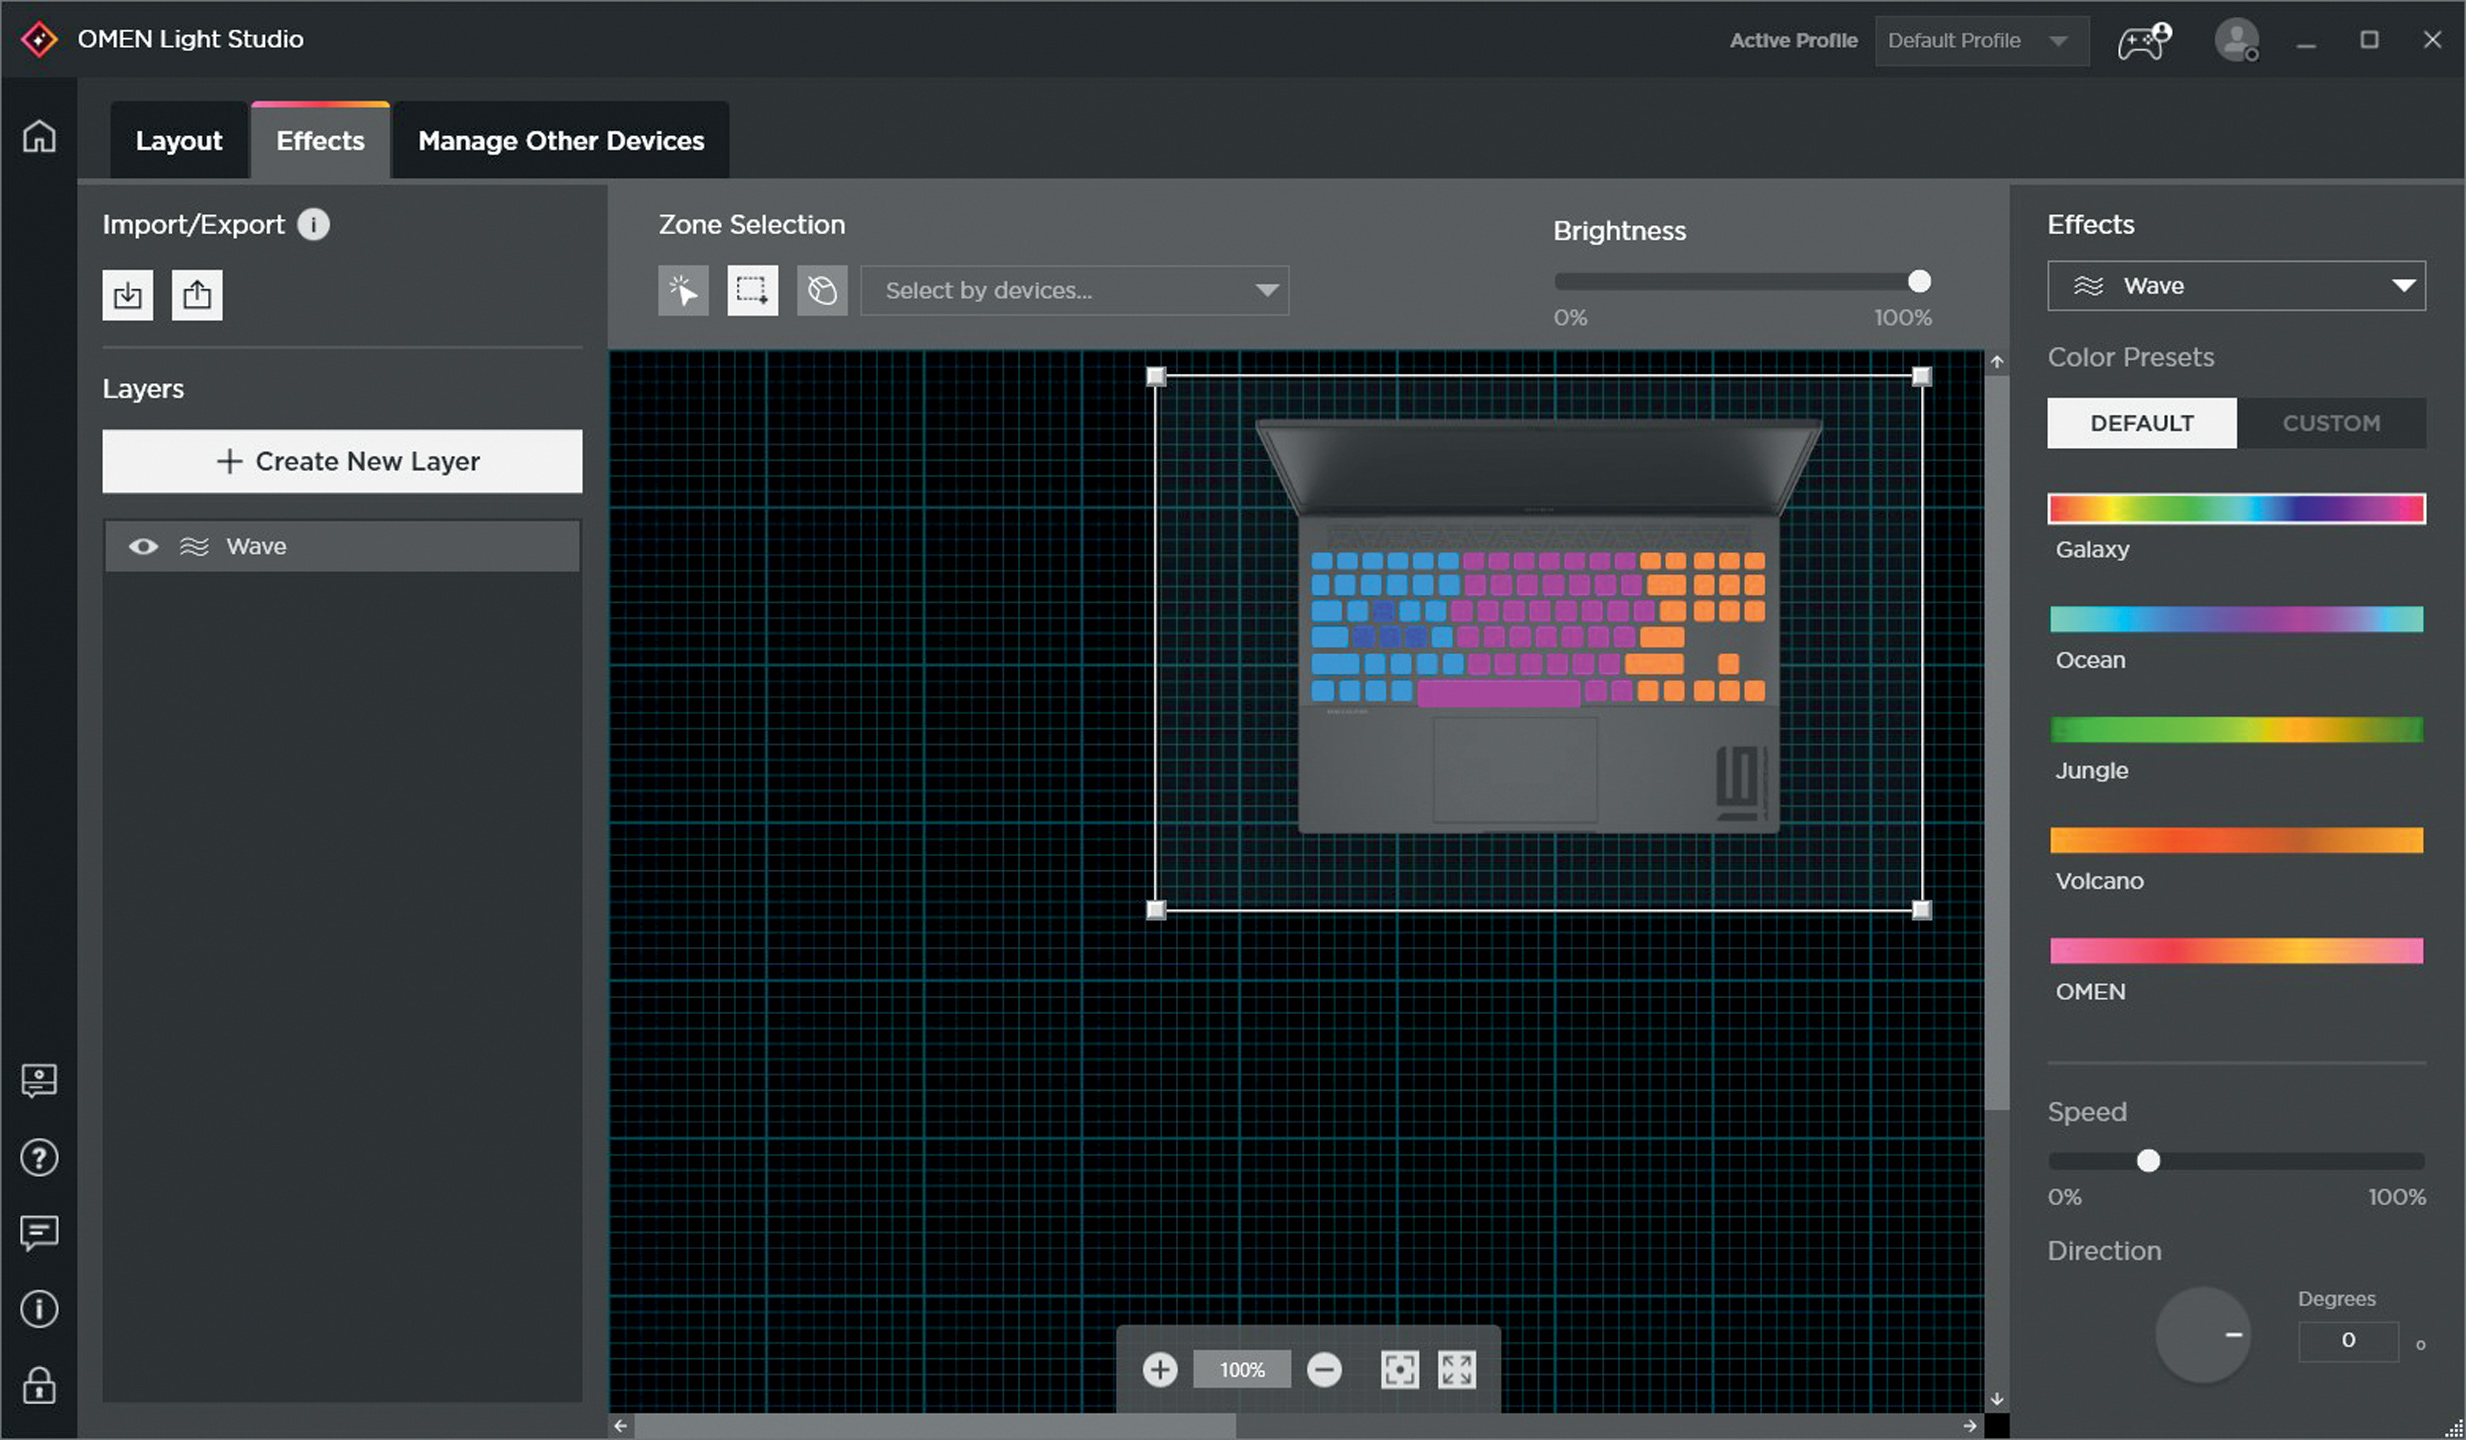This screenshot has width=2466, height=1440.
Task: Click Create New Layer button
Action: coord(342,461)
